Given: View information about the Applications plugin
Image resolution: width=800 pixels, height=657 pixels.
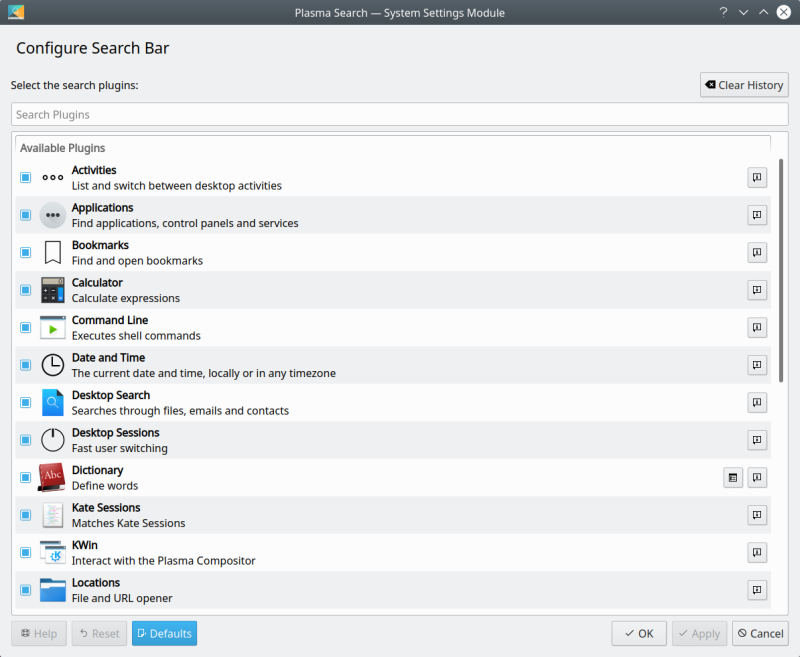Looking at the screenshot, I should [x=757, y=214].
